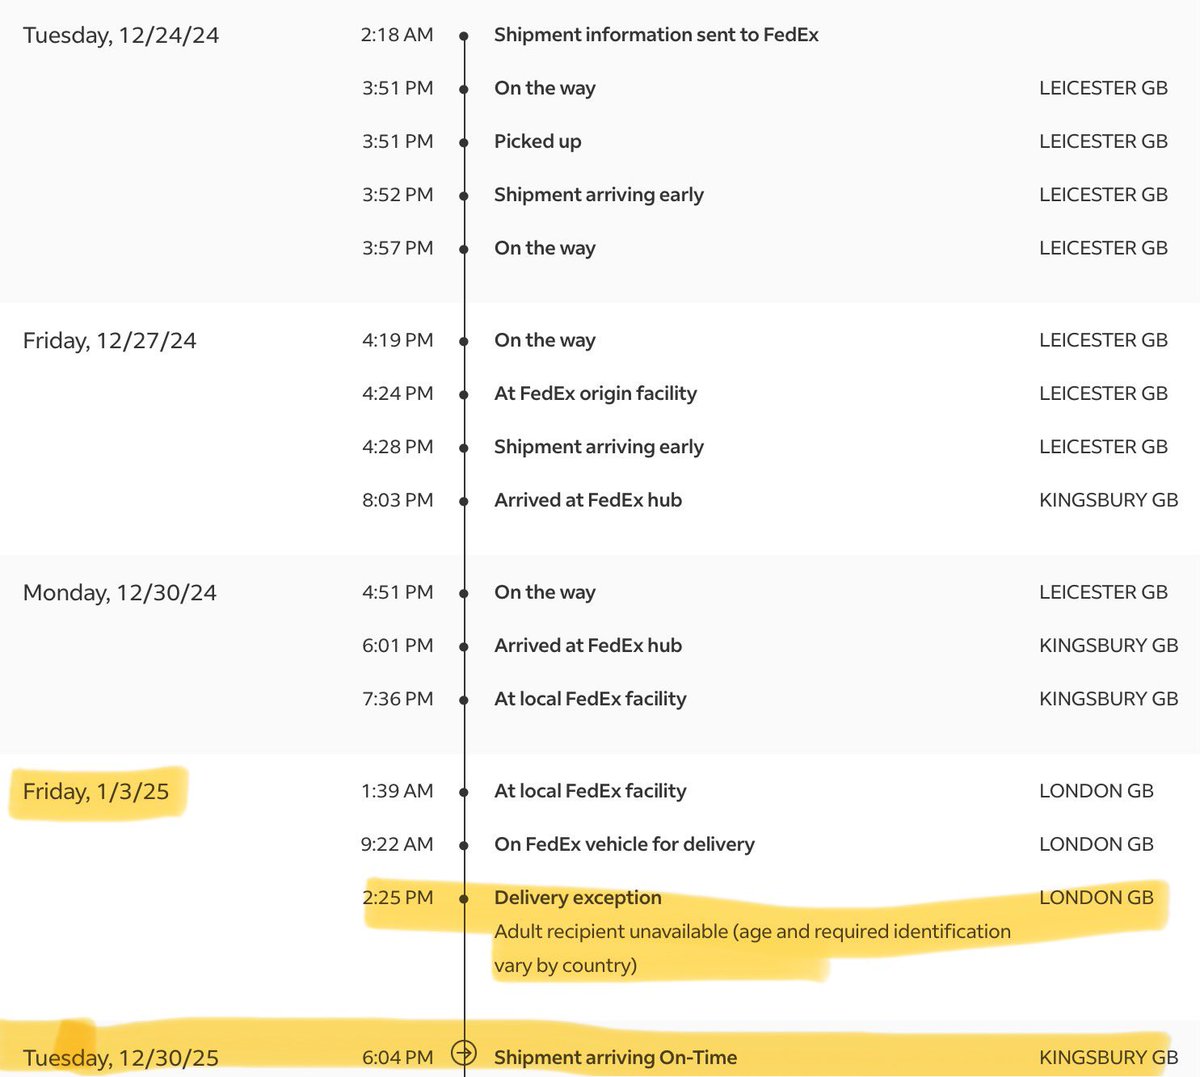
Task: Select 'On FedEx vehicle for delivery' status
Action: [624, 844]
